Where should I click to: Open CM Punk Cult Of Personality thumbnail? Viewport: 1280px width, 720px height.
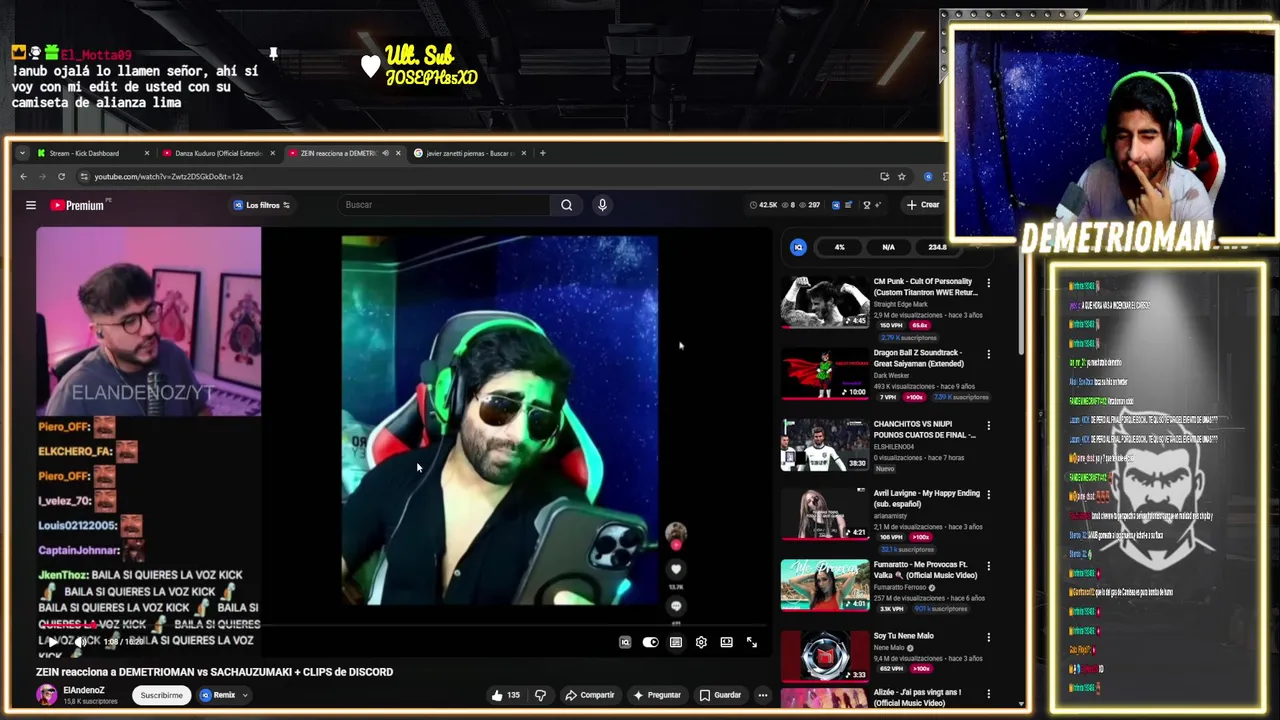pos(825,303)
